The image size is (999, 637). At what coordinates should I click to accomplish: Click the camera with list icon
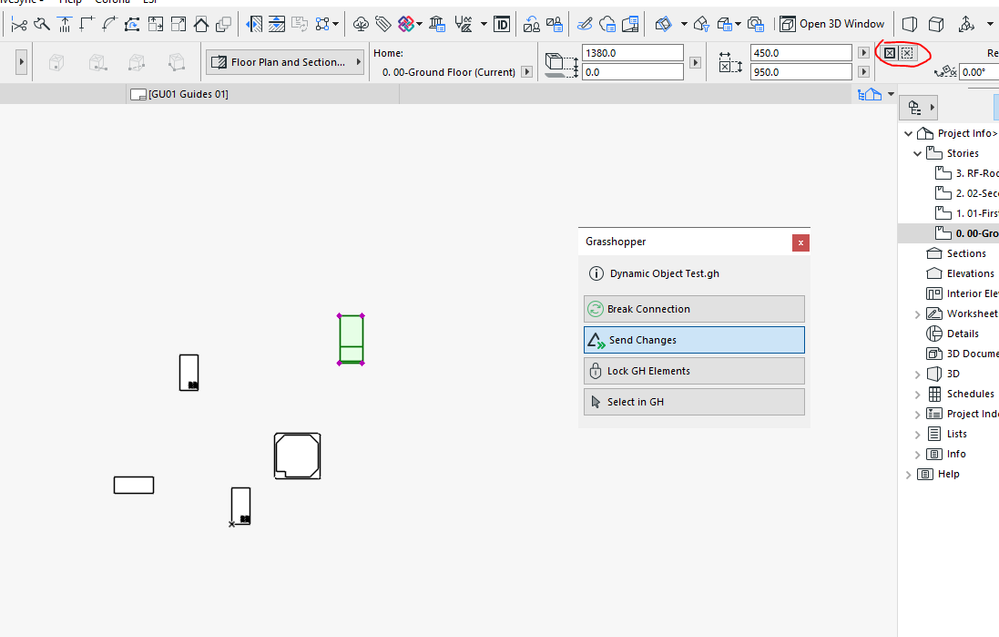click(756, 25)
